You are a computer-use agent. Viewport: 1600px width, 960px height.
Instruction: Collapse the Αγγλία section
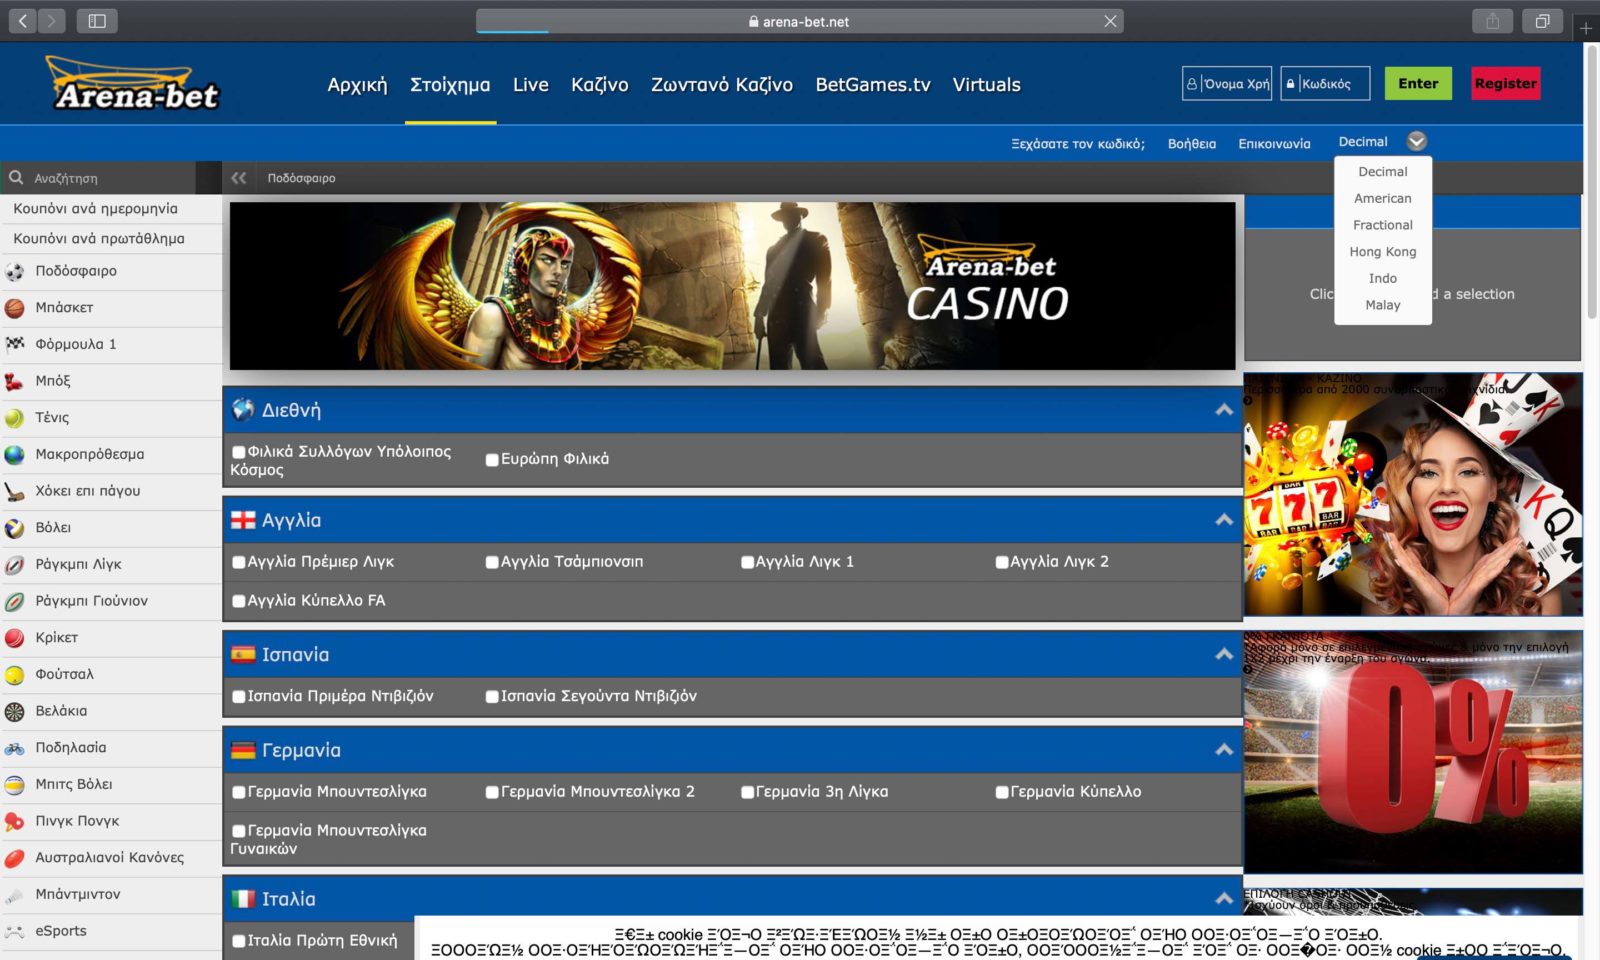(1224, 520)
